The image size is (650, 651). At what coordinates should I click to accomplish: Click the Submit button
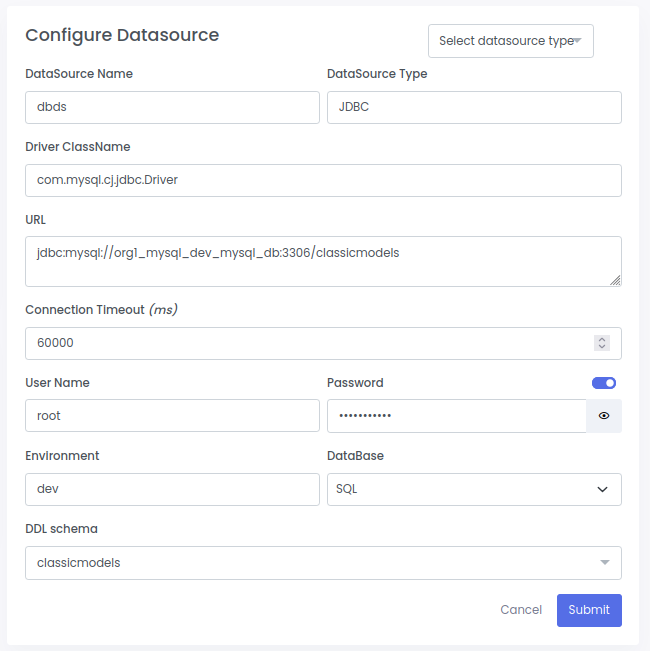click(589, 610)
